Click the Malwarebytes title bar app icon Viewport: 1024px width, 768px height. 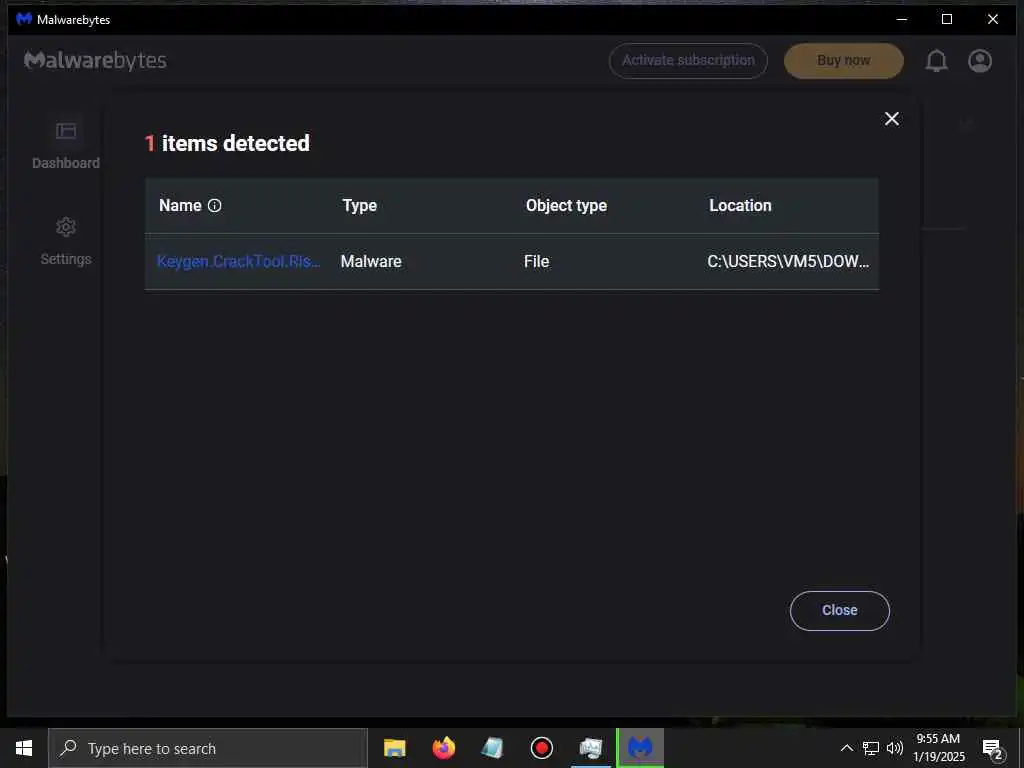pos(24,19)
